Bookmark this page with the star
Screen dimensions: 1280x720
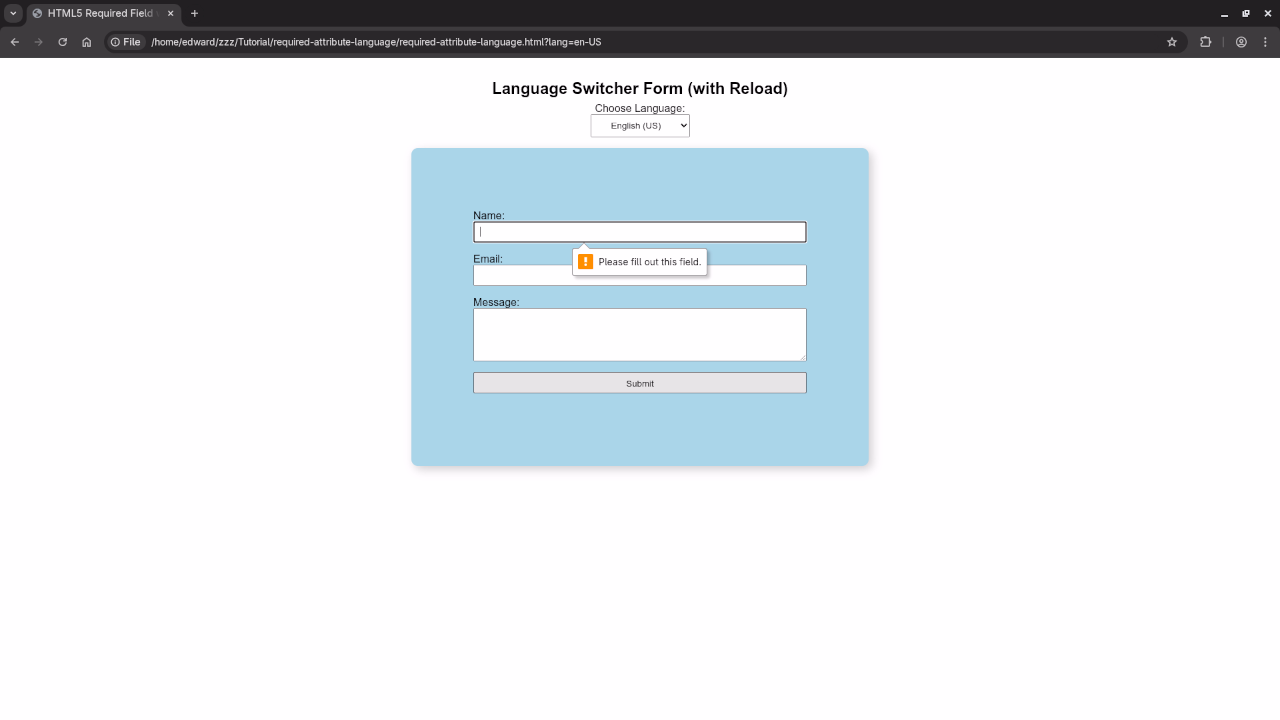pyautogui.click(x=1172, y=42)
